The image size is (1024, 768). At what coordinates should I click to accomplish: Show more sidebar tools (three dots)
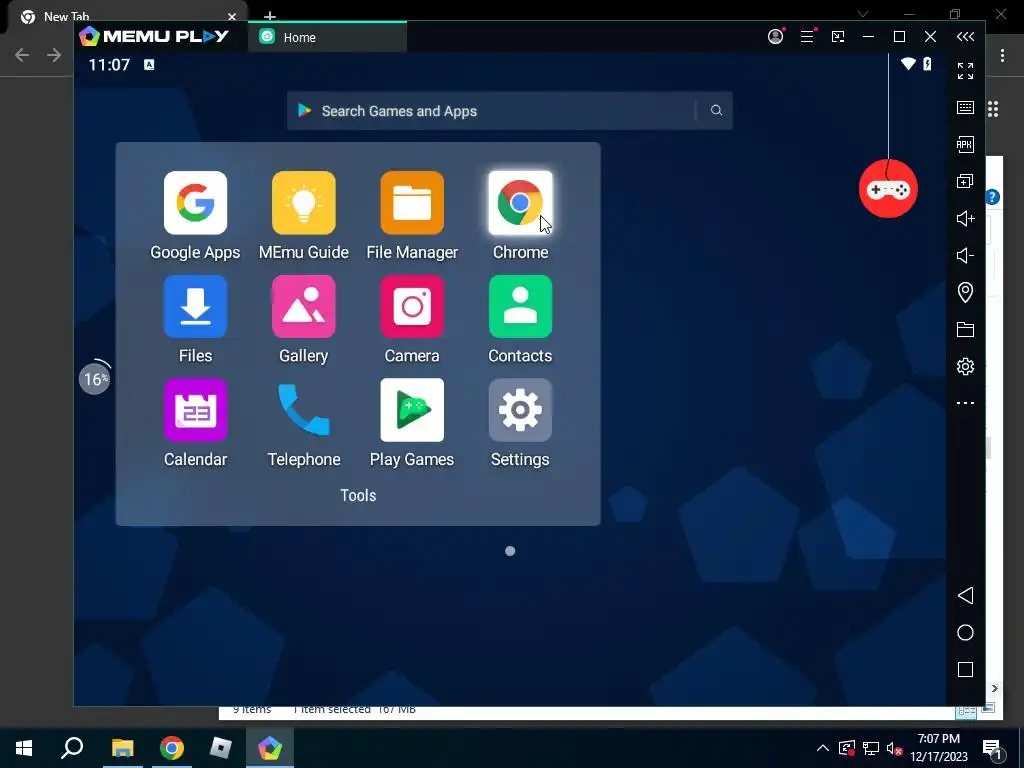pyautogui.click(x=965, y=403)
